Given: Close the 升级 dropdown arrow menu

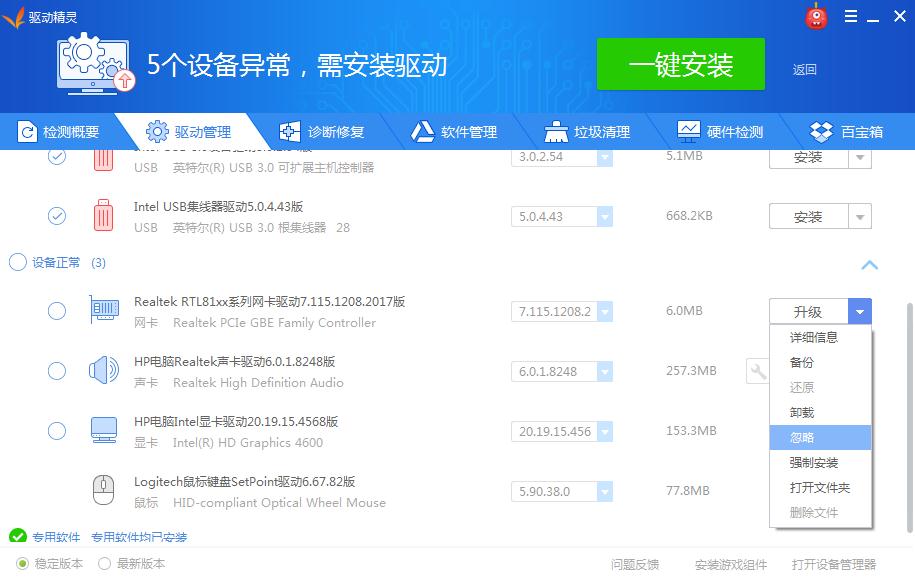Looking at the screenshot, I should tap(860, 312).
